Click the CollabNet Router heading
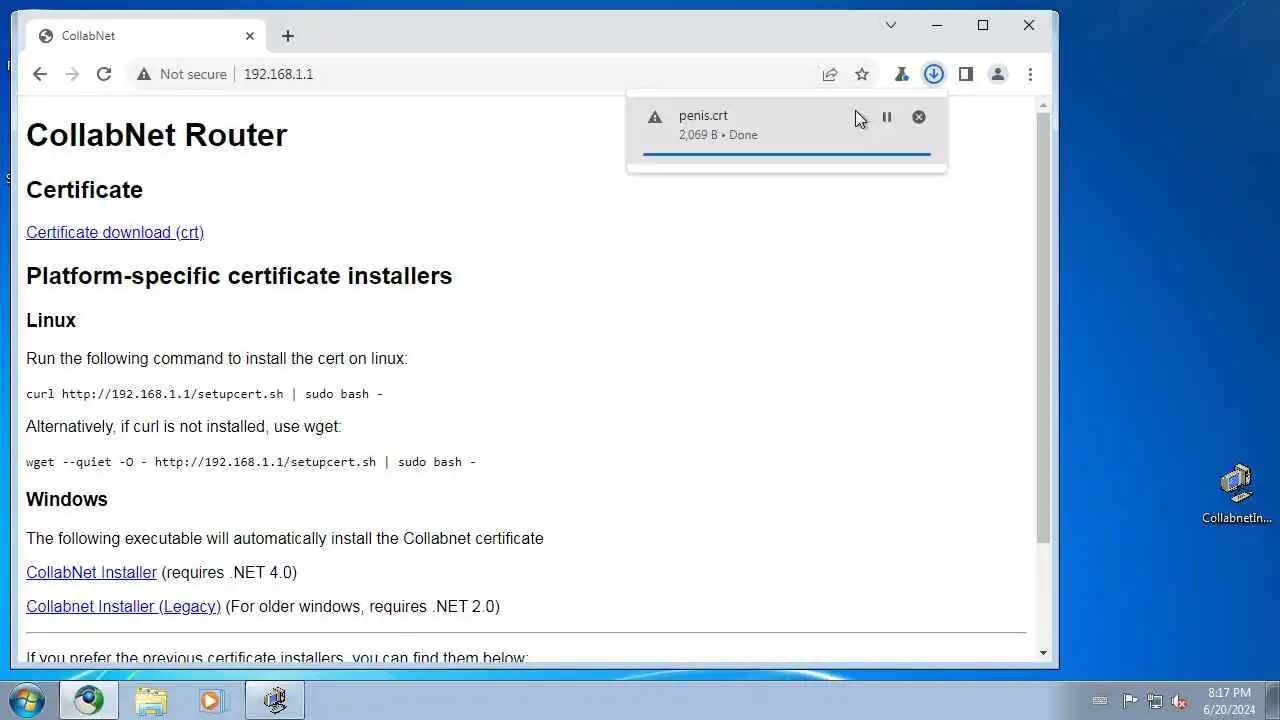This screenshot has width=1280, height=720. (156, 135)
